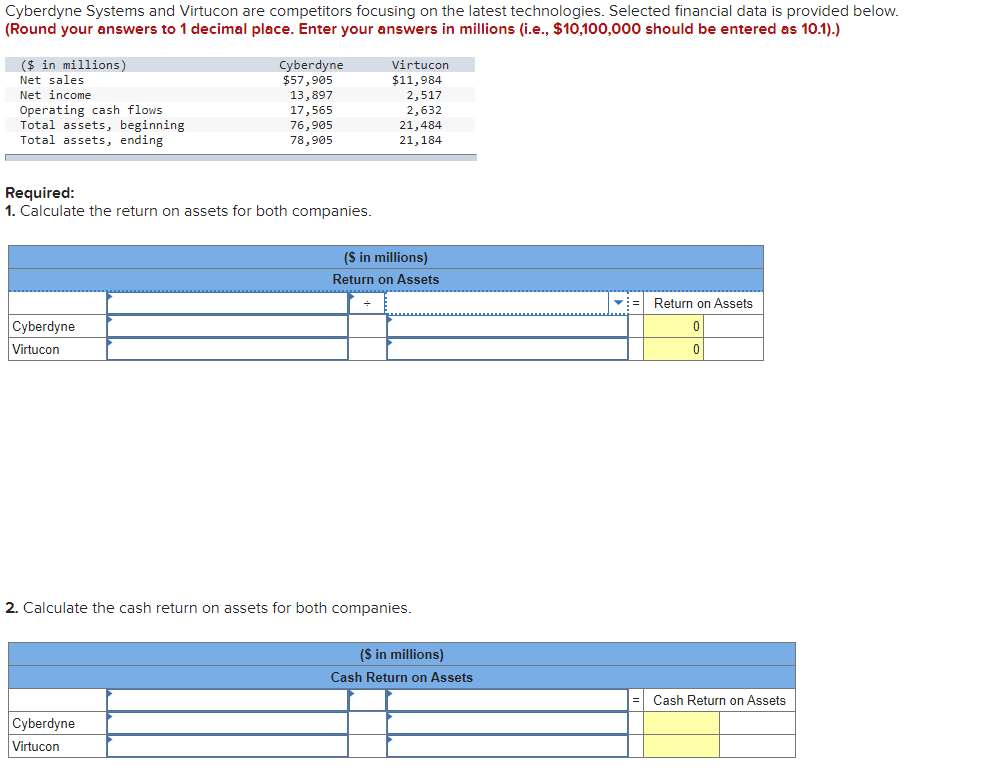
Task: Click Virtucon operating cash flows value 2,632
Action: tap(424, 110)
